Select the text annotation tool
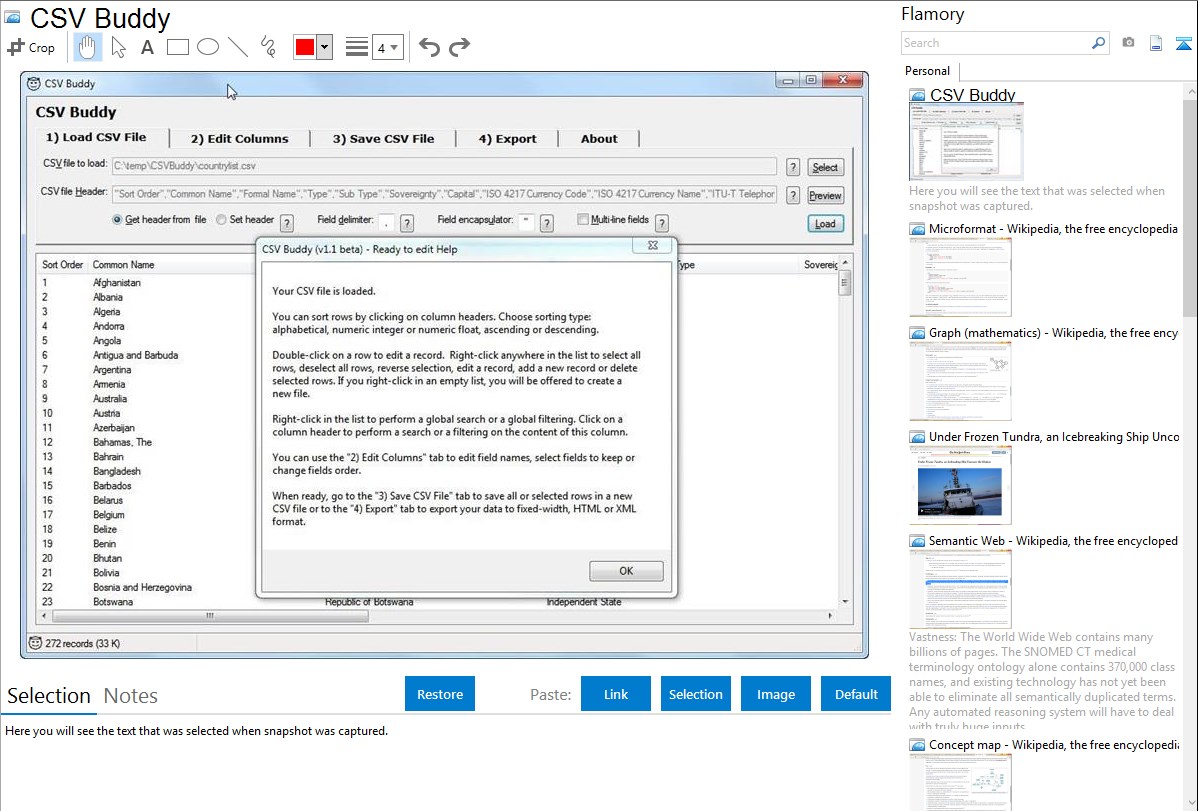Screen dimensions: 1198x811 pyautogui.click(x=147, y=47)
